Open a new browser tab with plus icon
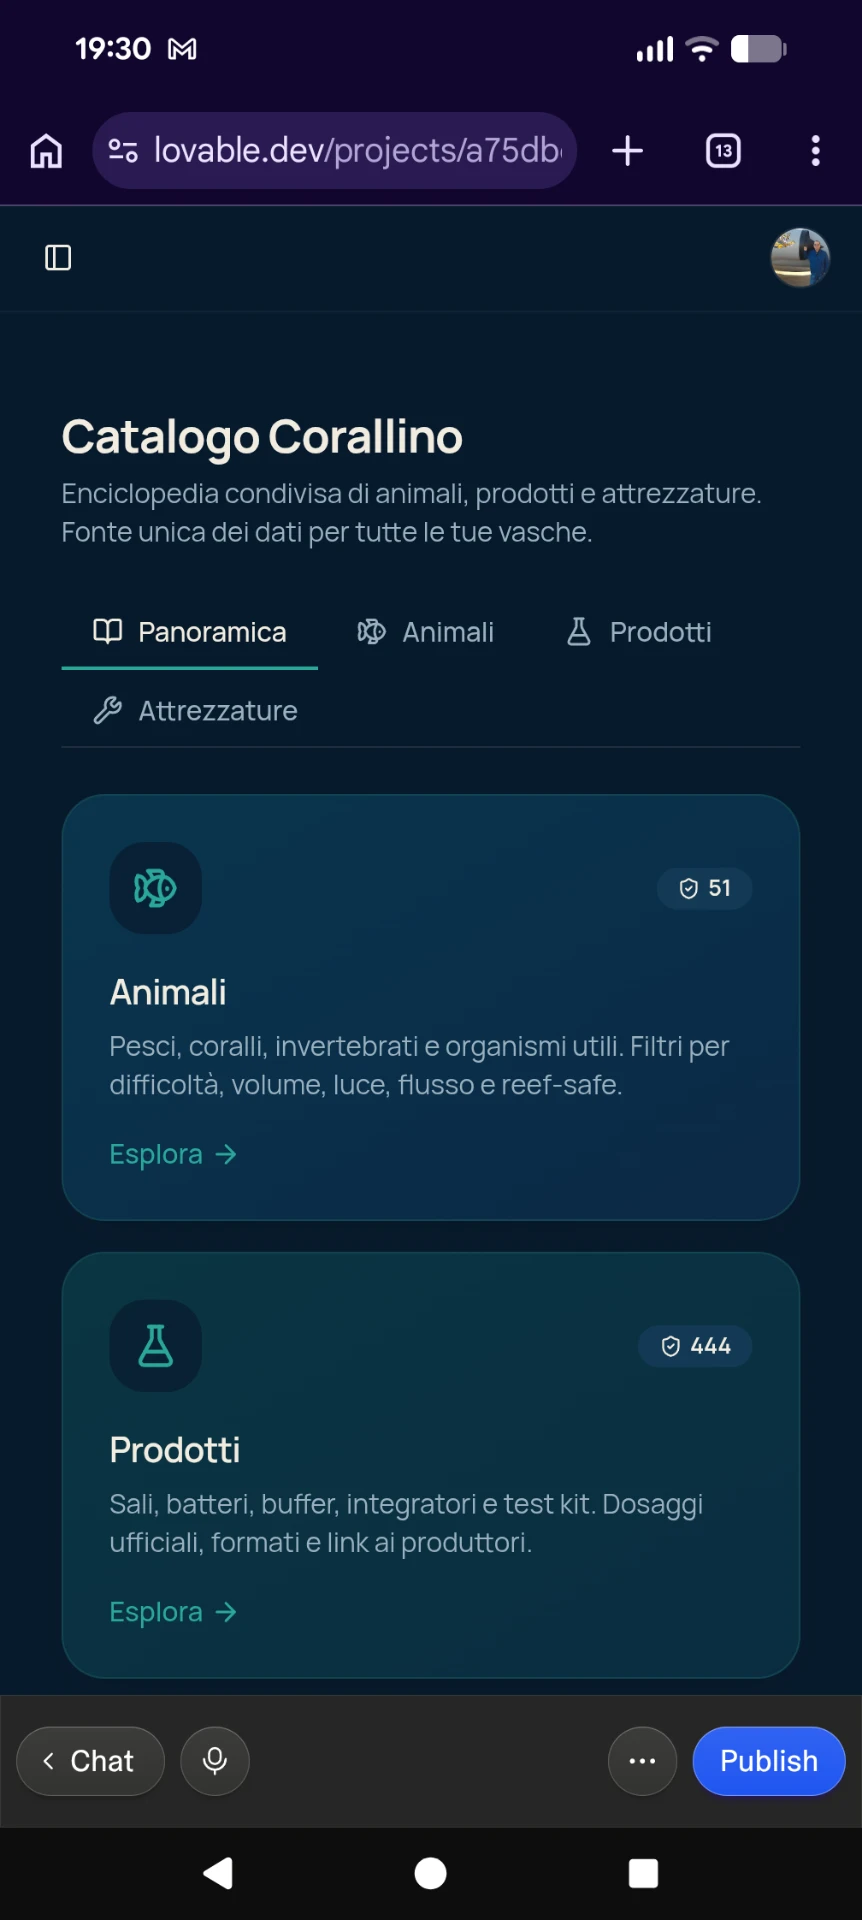862x1920 pixels. (x=627, y=151)
